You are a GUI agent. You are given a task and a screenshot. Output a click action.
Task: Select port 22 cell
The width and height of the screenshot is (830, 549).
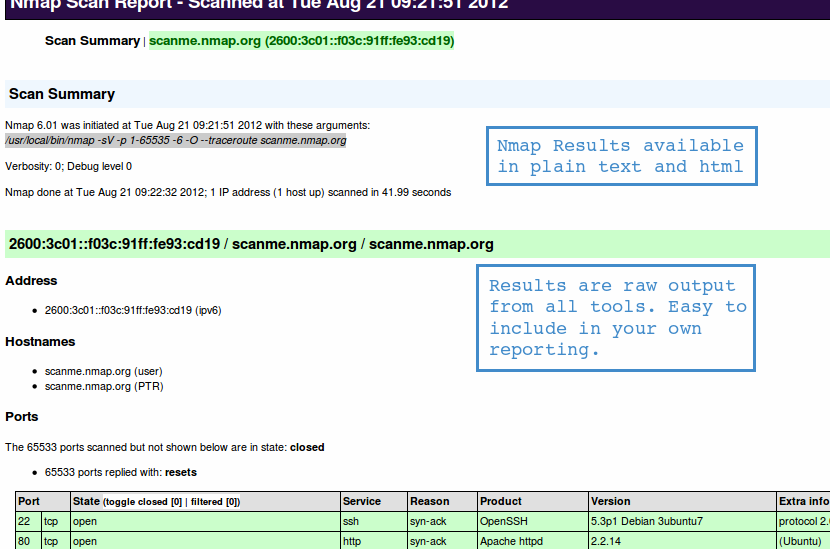pyautogui.click(x=28, y=521)
